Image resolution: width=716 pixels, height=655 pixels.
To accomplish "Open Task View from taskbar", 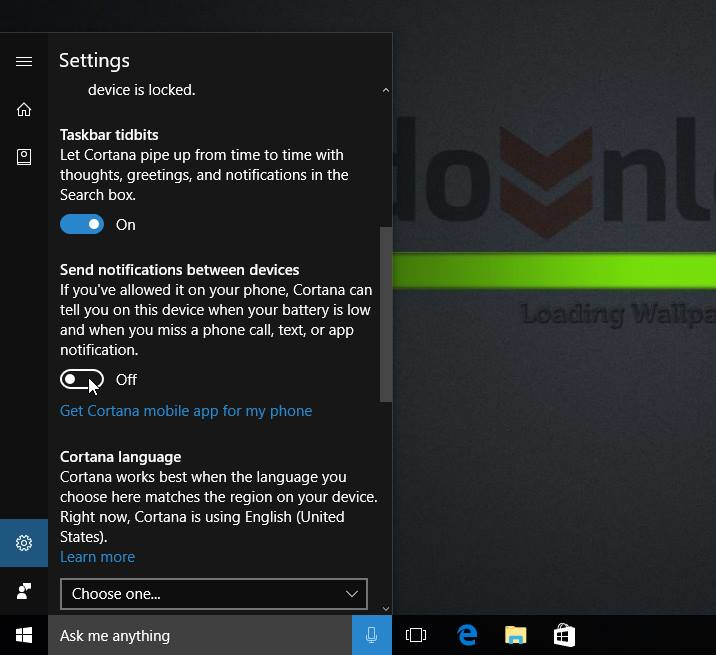I will coord(416,635).
